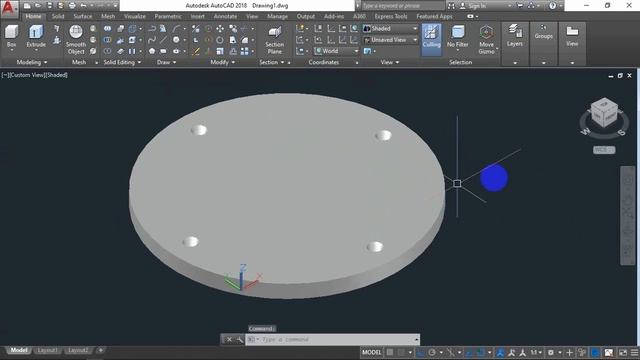Expand the Modify panel
The width and height of the screenshot is (640, 360).
coord(222,62)
